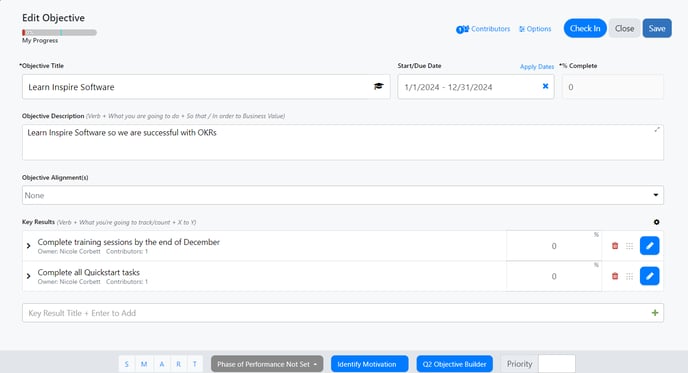The height and width of the screenshot is (373, 688).
Task: Click the My Progress bar
Action: pos(59,32)
